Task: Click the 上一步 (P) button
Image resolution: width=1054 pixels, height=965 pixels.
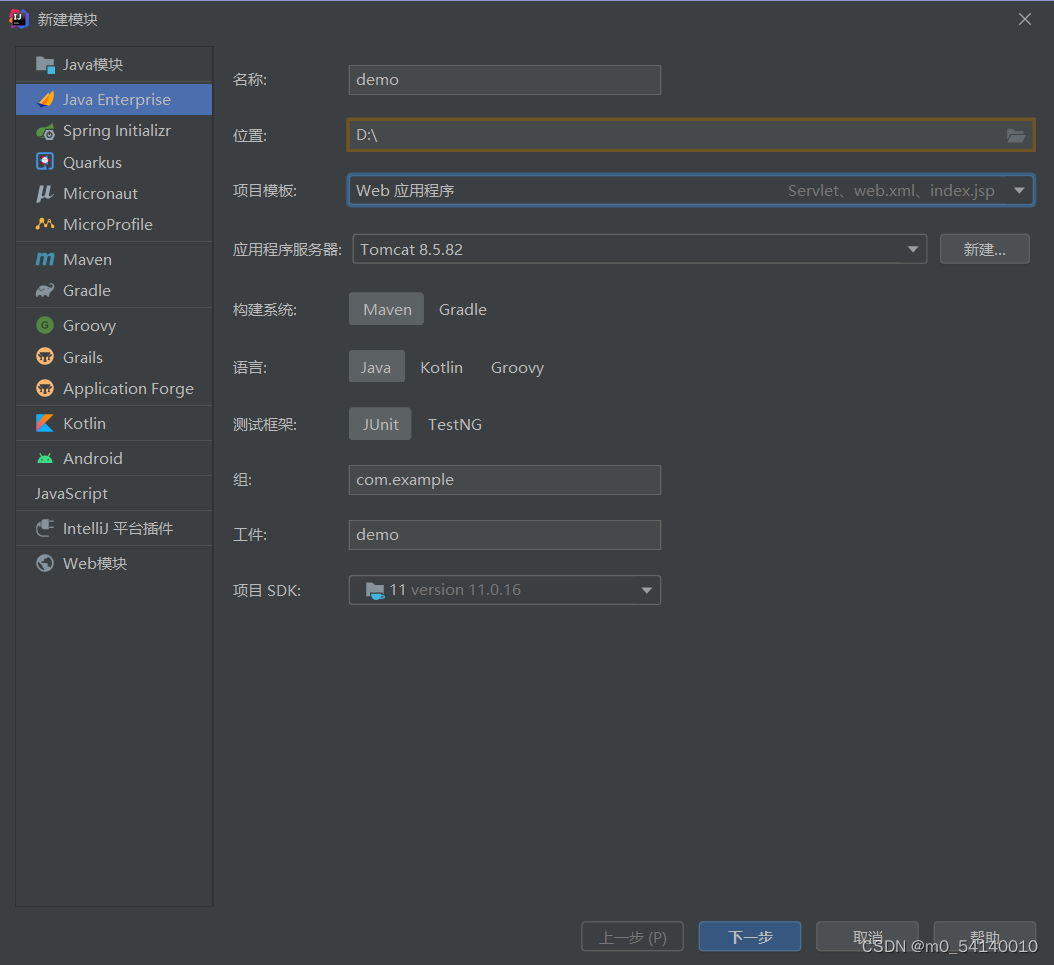Action: [632, 936]
